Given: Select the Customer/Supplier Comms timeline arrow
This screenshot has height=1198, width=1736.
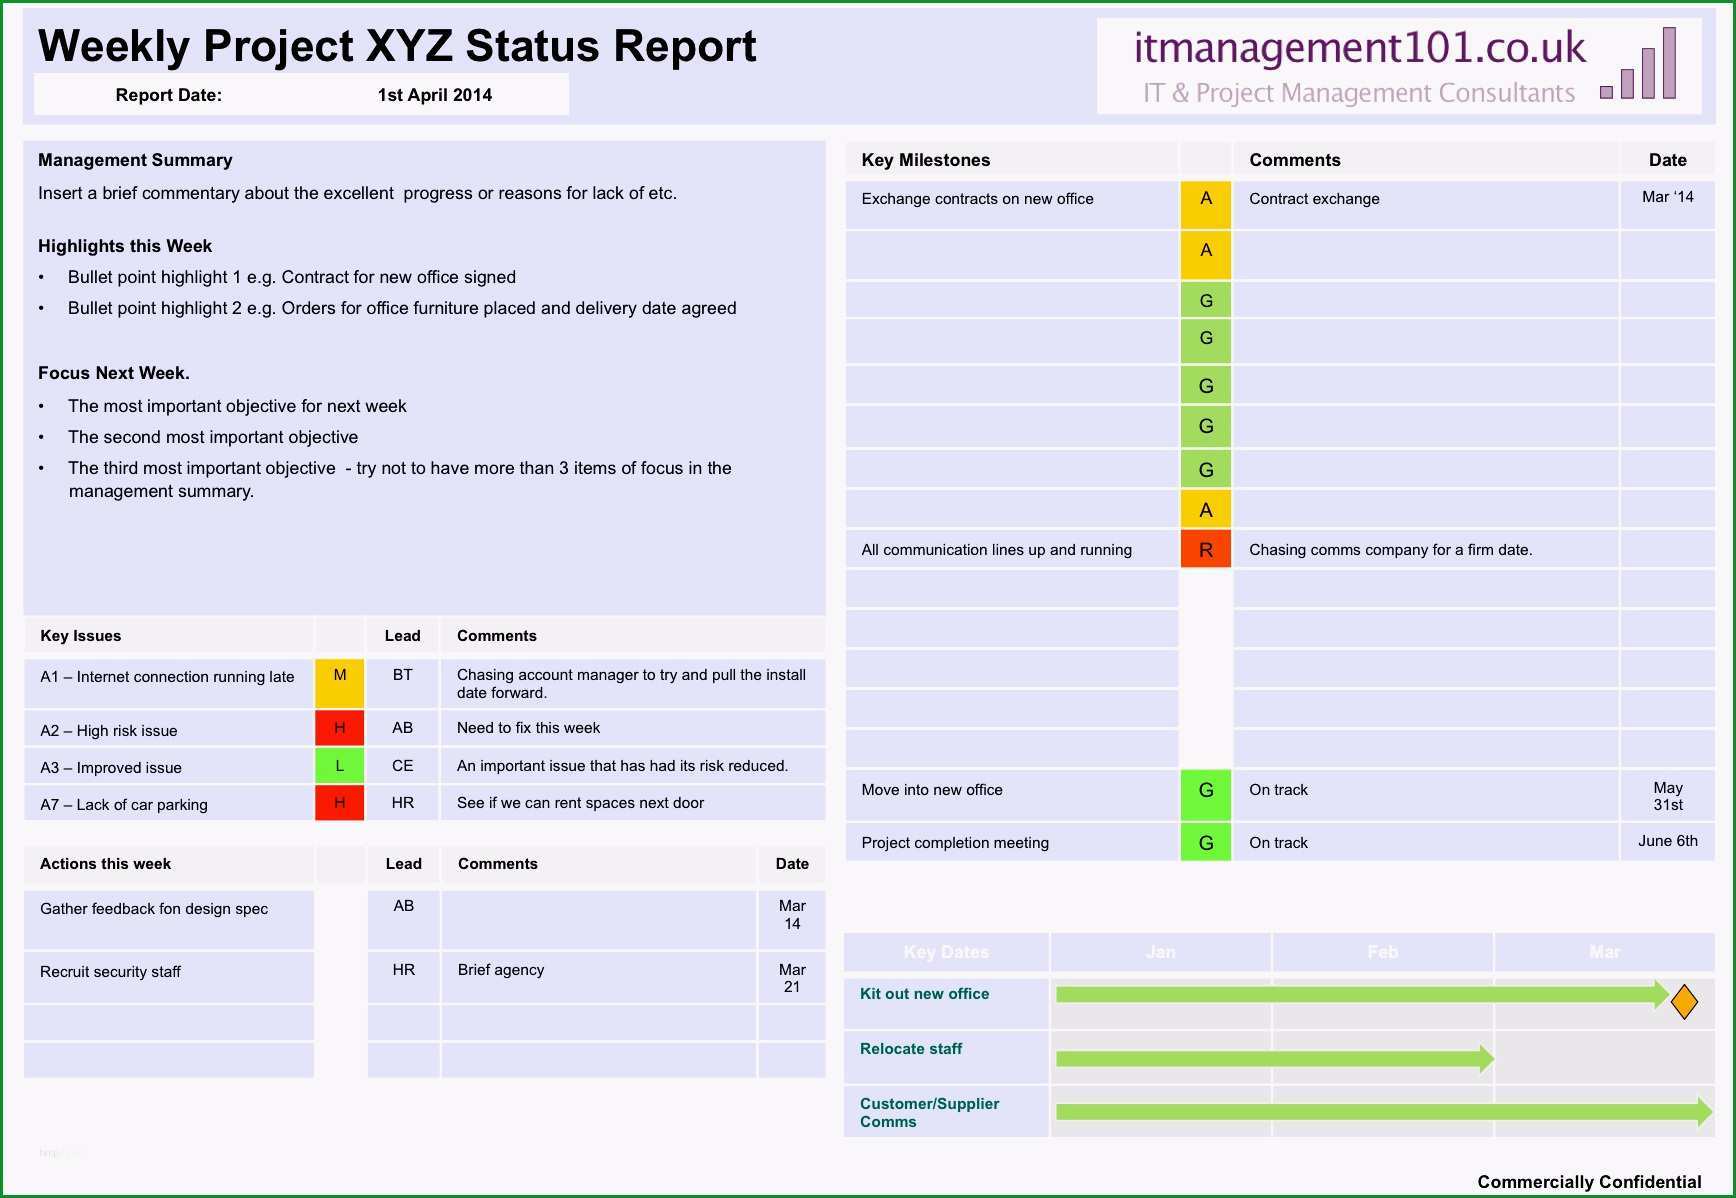Looking at the screenshot, I should (x=1384, y=1112).
